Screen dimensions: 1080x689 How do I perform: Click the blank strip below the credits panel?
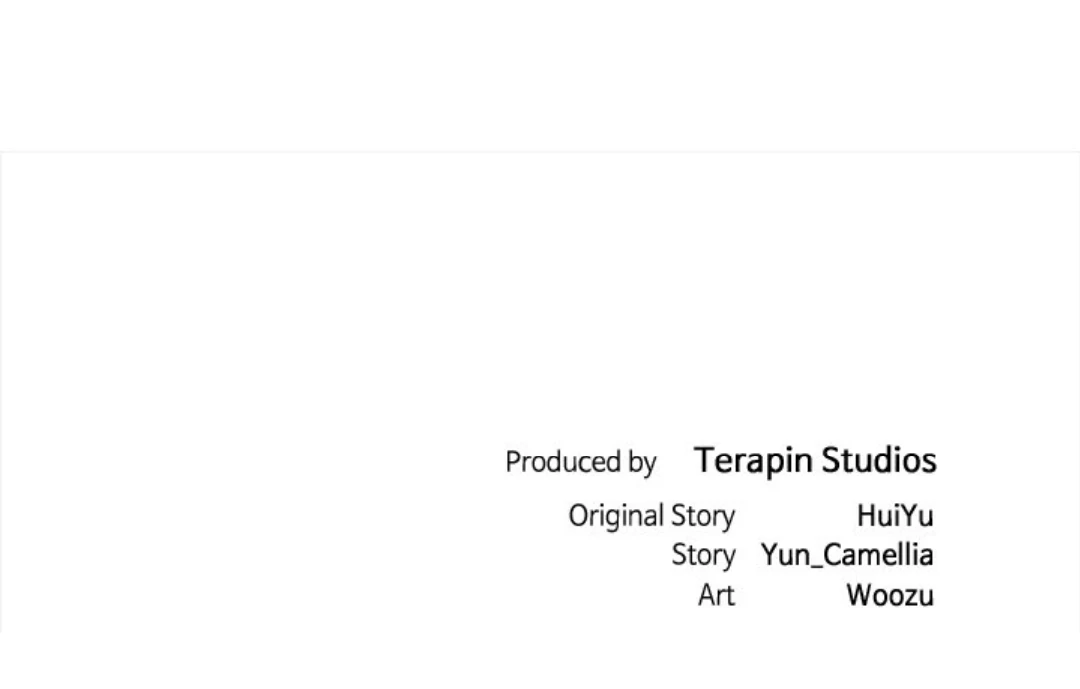540,661
